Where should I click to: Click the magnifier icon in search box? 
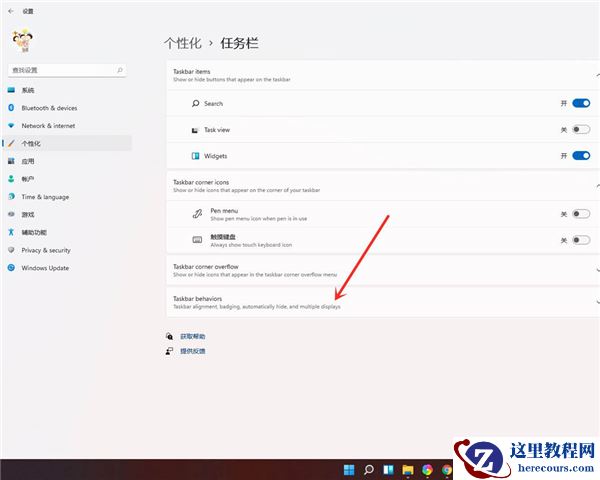pos(120,70)
